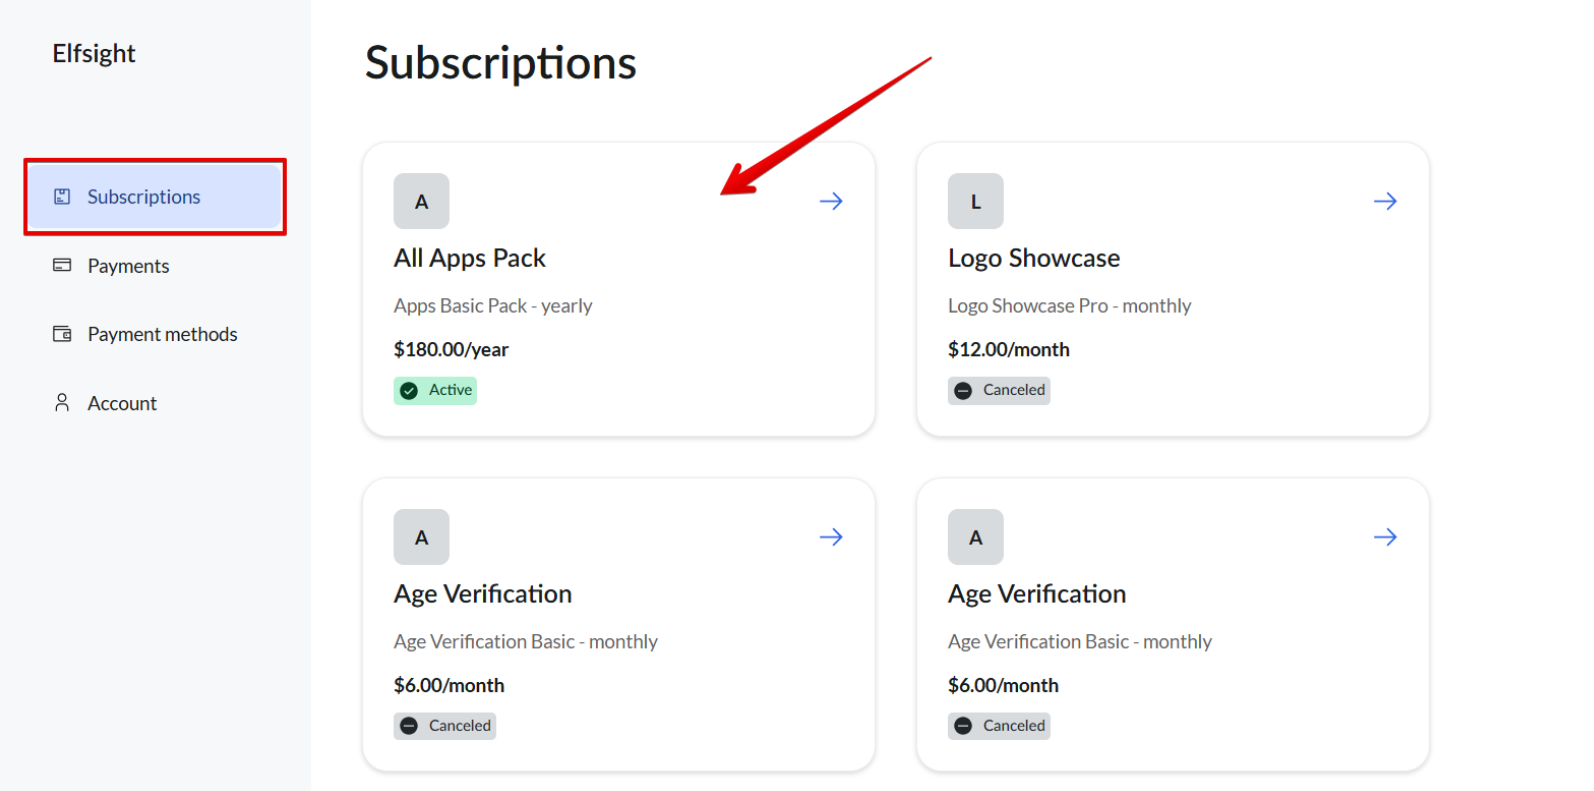
Task: Click the Payment methods wallet icon
Action: 62,334
